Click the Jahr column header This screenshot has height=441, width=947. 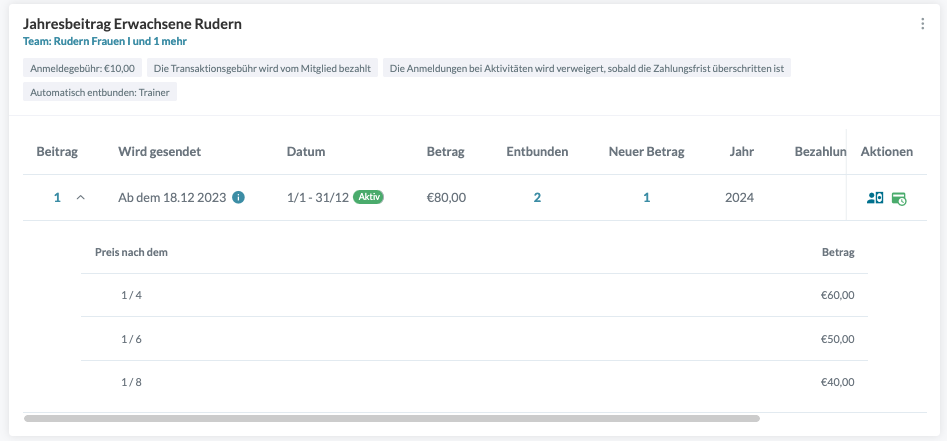[742, 152]
